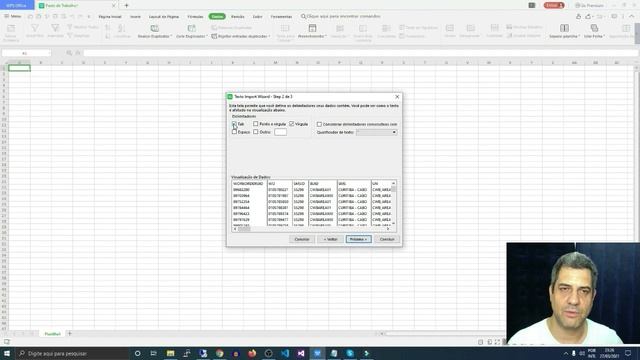The width and height of the screenshot is (640, 360).
Task: Click the share icon in title area
Action: tap(589, 16)
